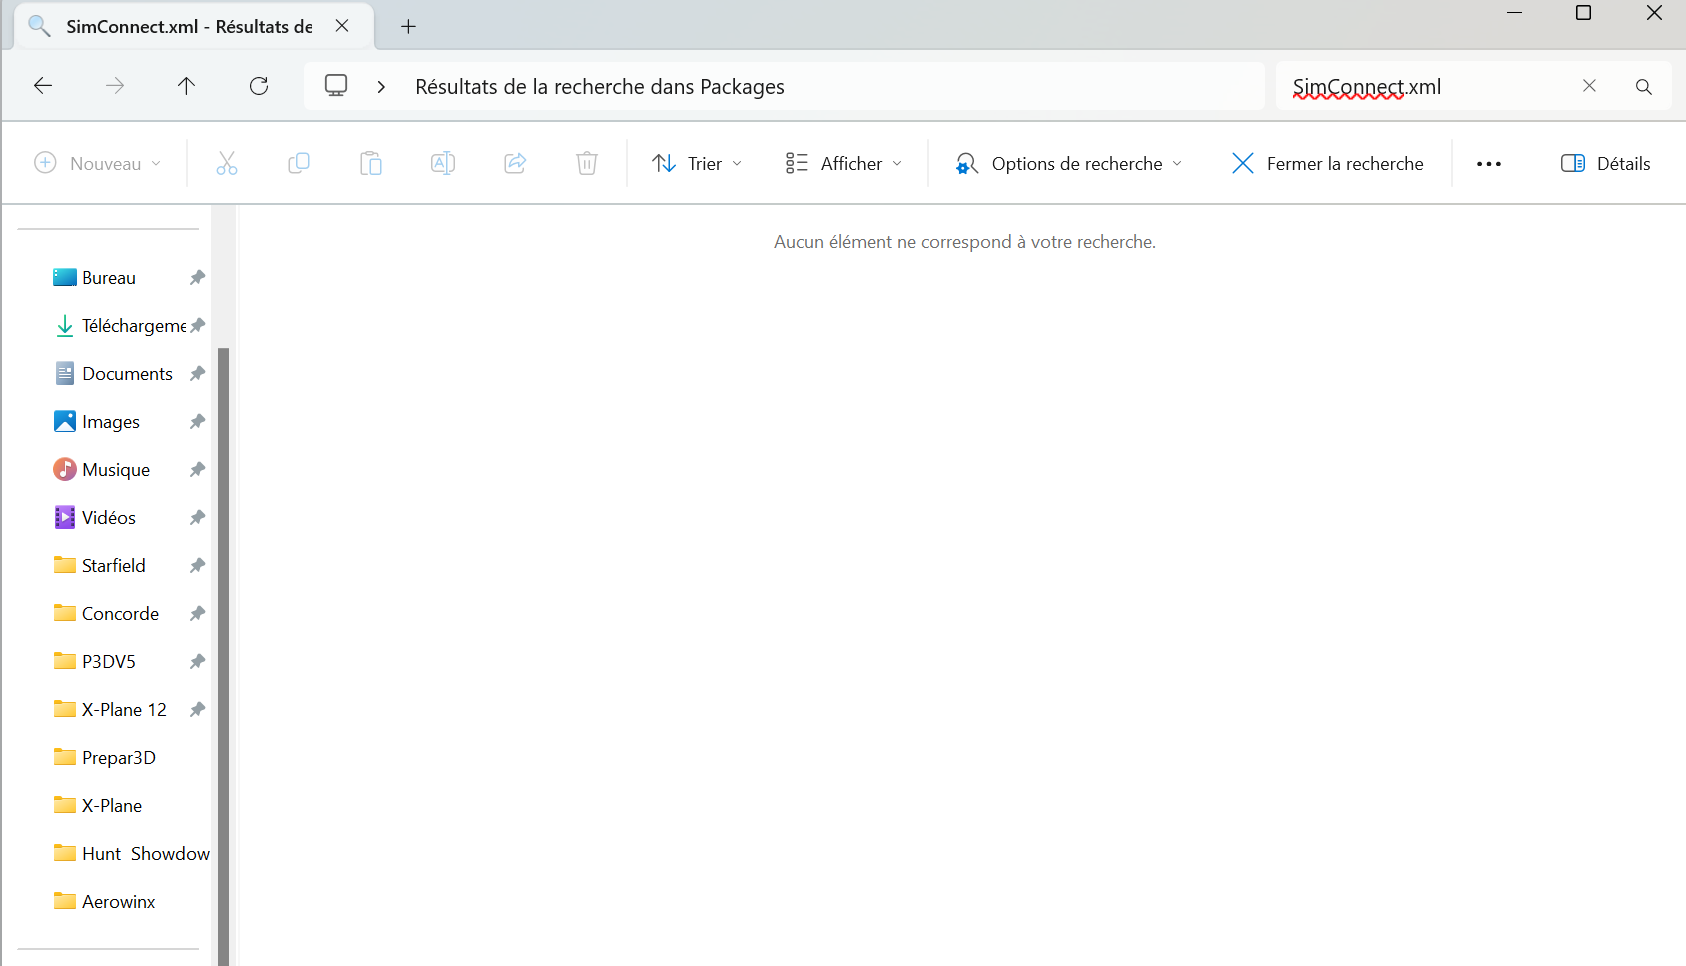Click the pin icon beside Concorde
Screen dimensions: 1686x966
198,614
